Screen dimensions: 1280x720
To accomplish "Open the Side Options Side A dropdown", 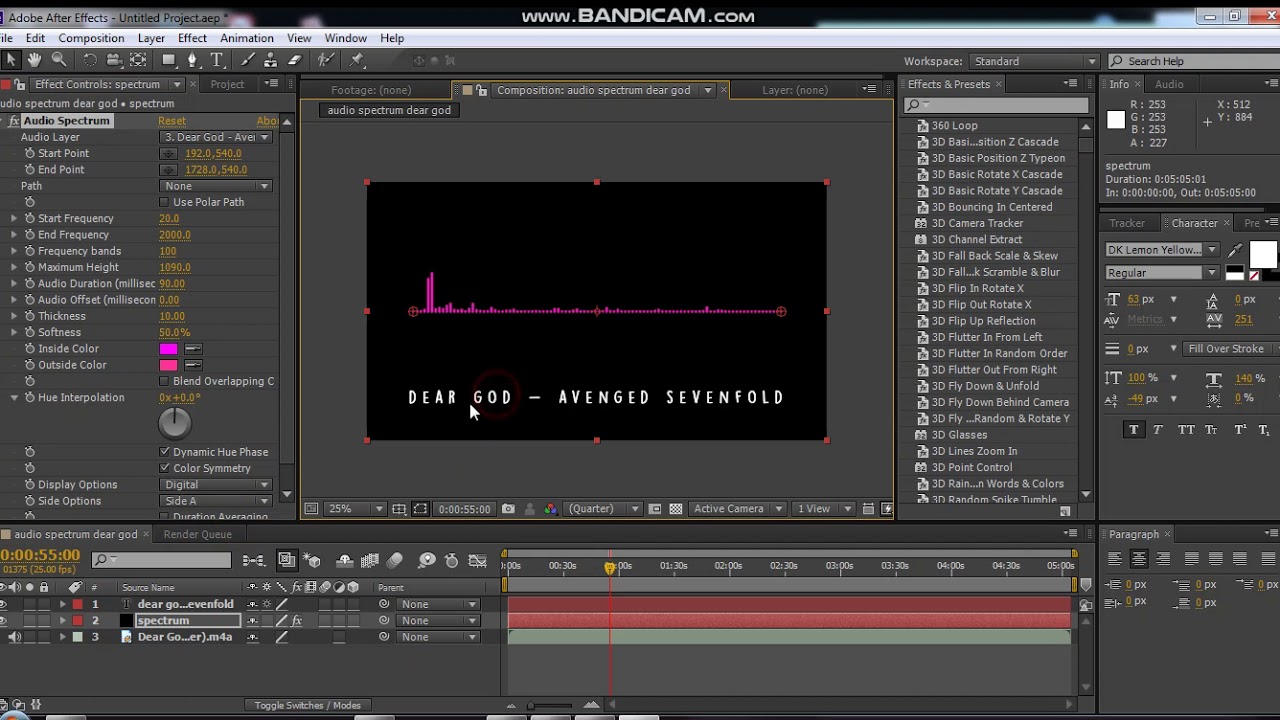I will click(216, 501).
